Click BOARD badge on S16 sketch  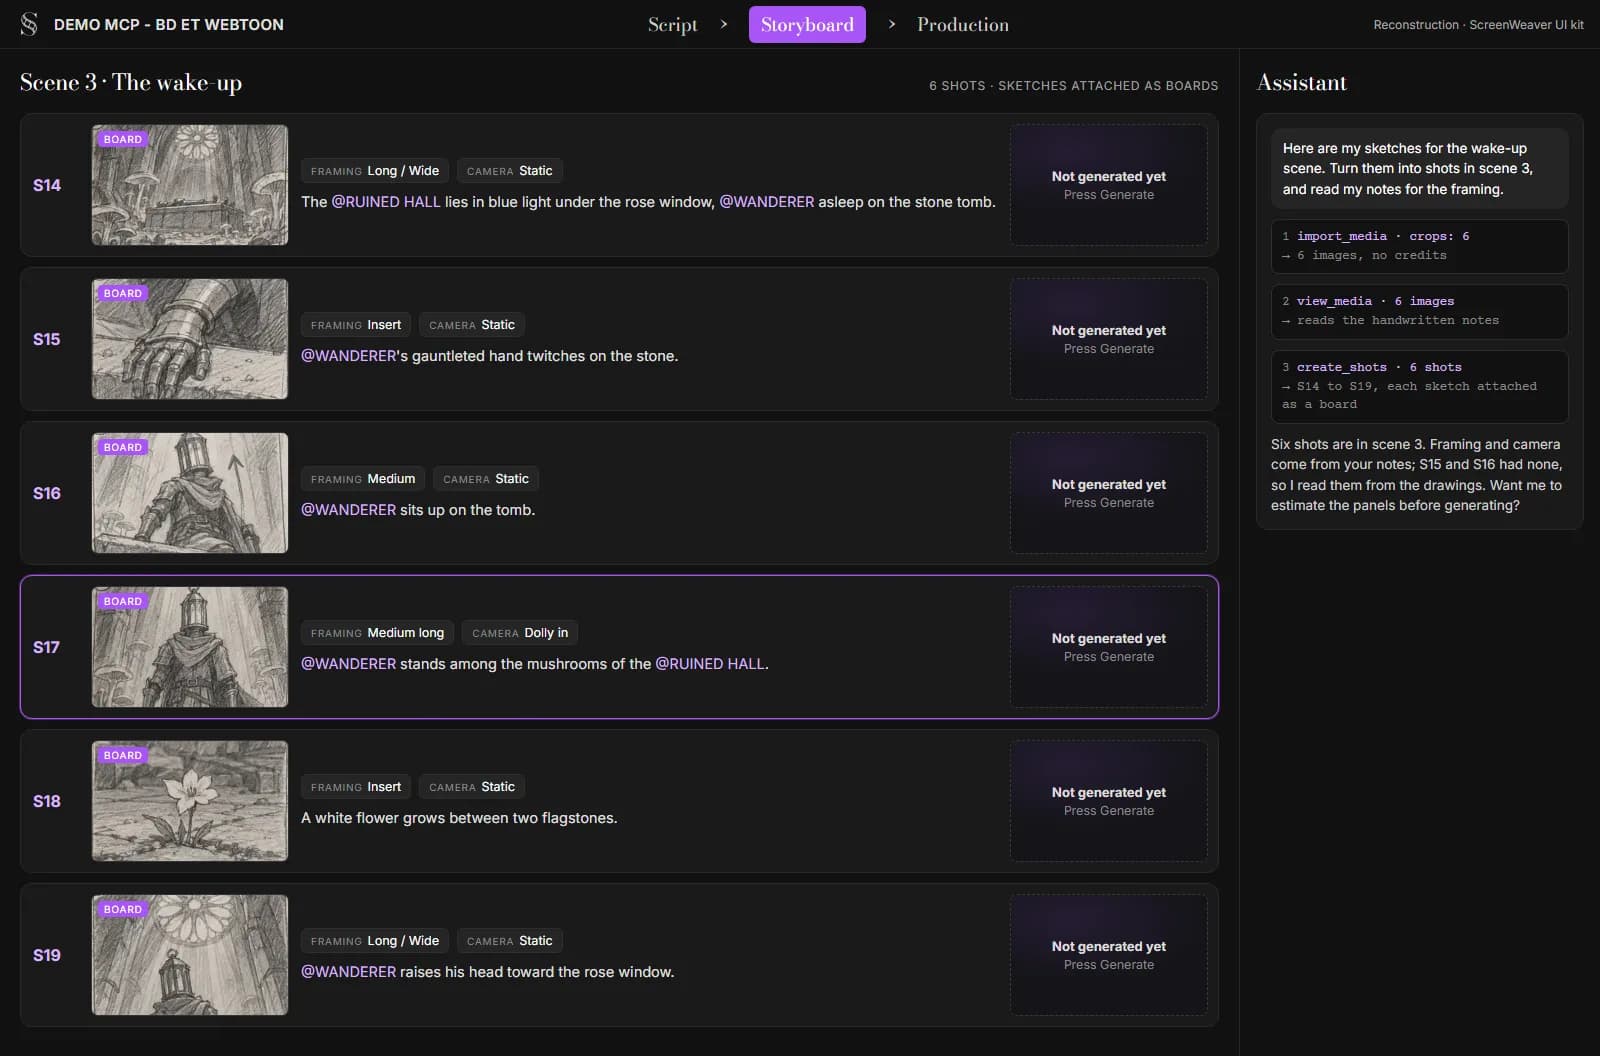123,447
